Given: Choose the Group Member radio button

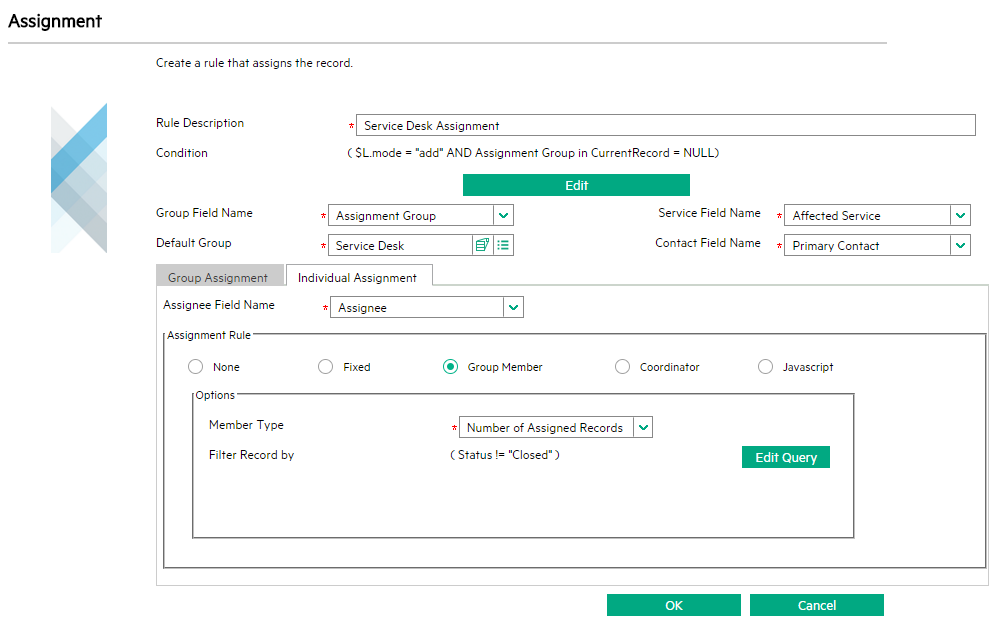Looking at the screenshot, I should 450,367.
